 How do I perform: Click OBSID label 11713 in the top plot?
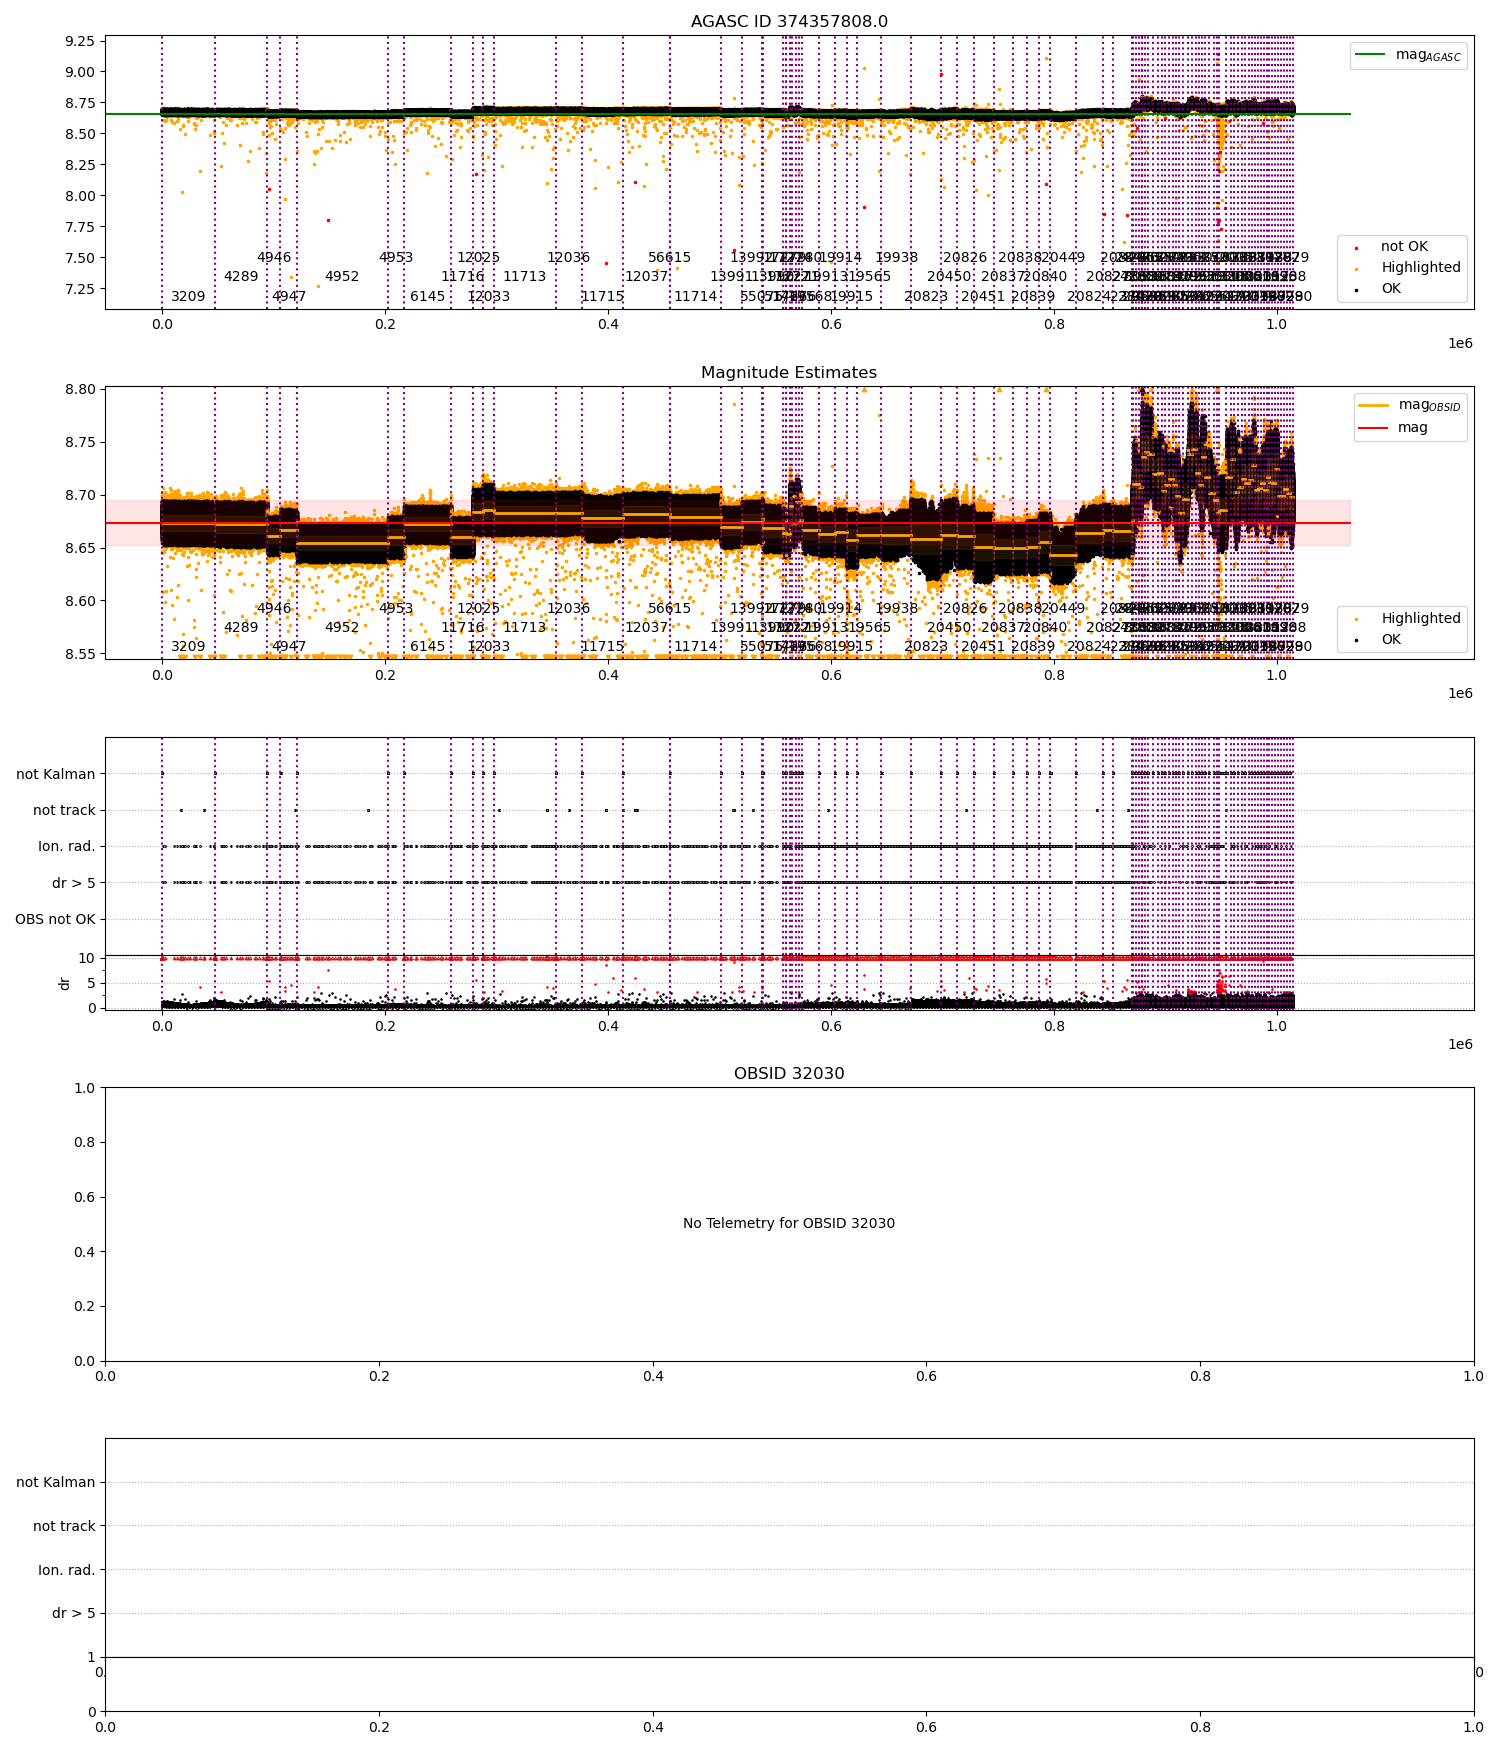coord(525,277)
